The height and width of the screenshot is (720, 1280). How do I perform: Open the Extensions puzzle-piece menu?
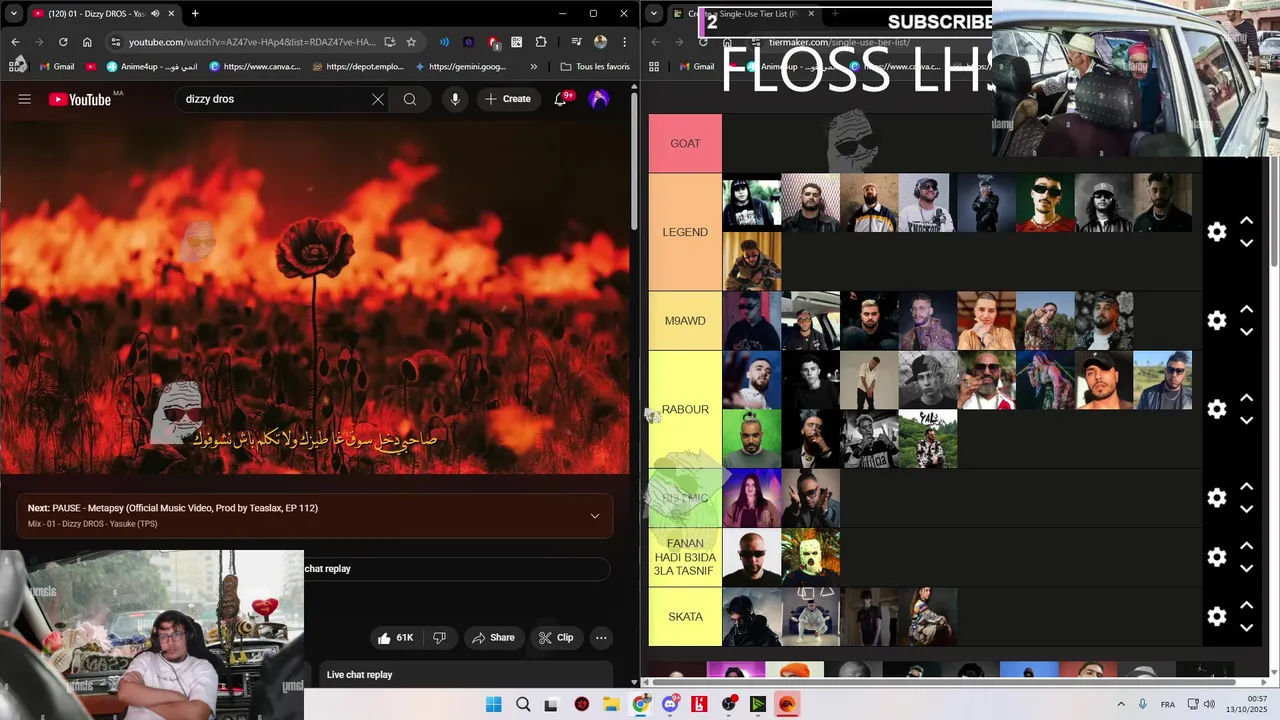click(x=541, y=42)
